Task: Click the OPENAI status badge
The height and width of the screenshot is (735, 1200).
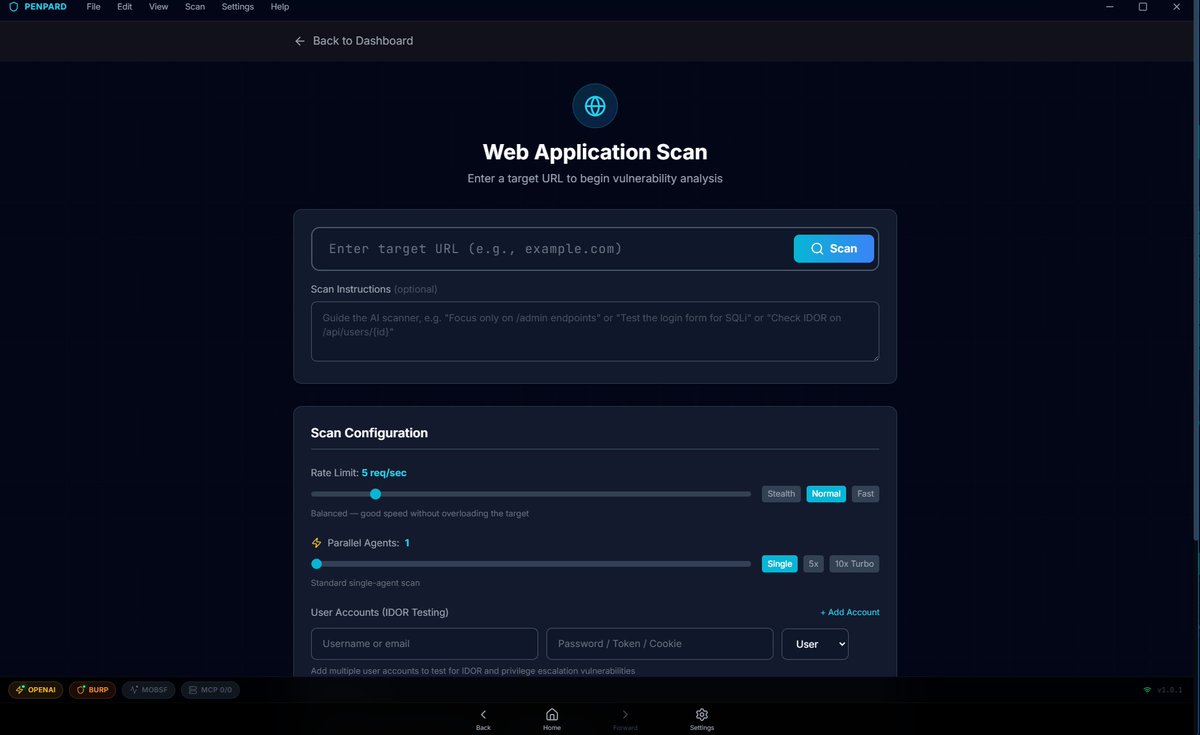Action: (x=36, y=690)
